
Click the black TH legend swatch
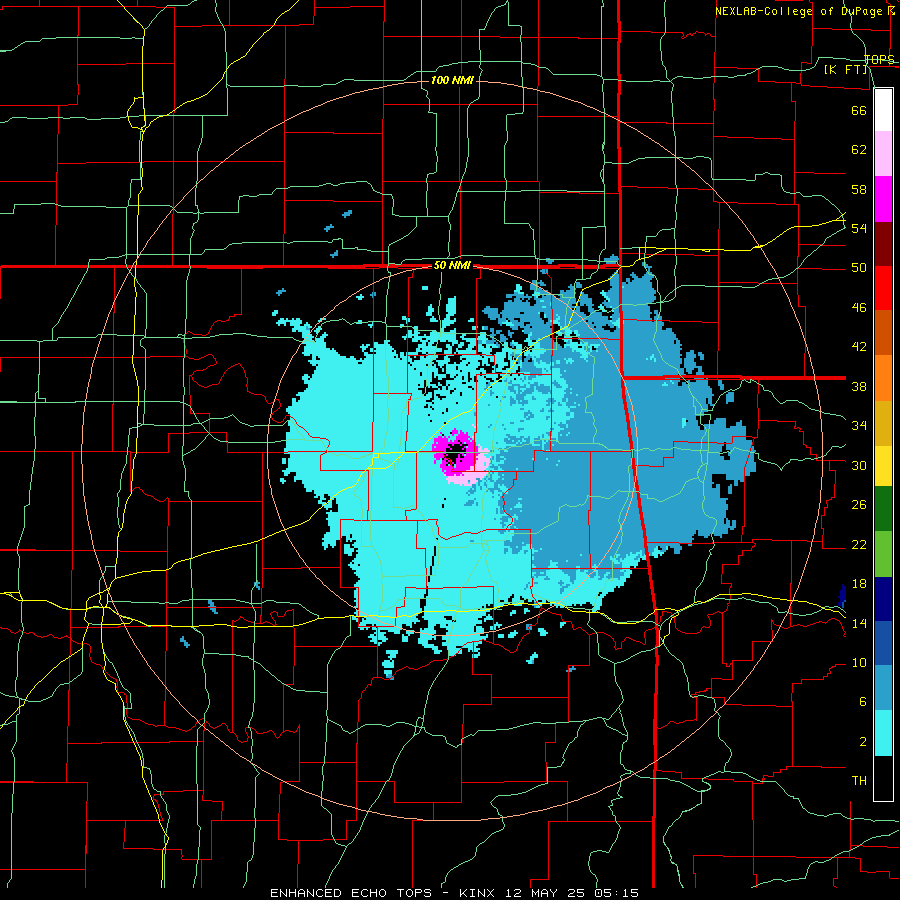pos(883,778)
